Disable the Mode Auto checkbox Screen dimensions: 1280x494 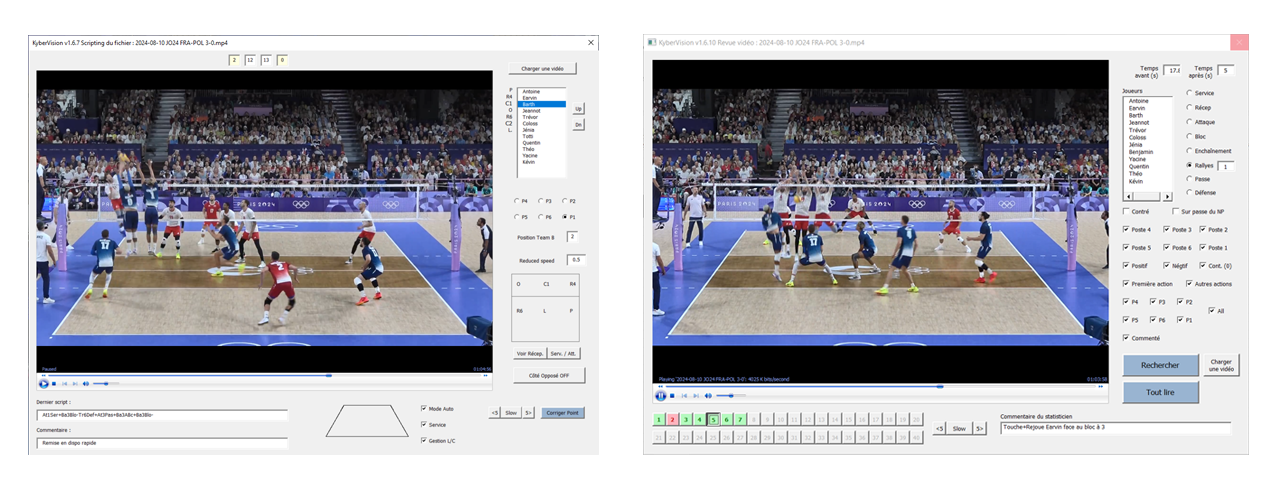click(x=424, y=408)
